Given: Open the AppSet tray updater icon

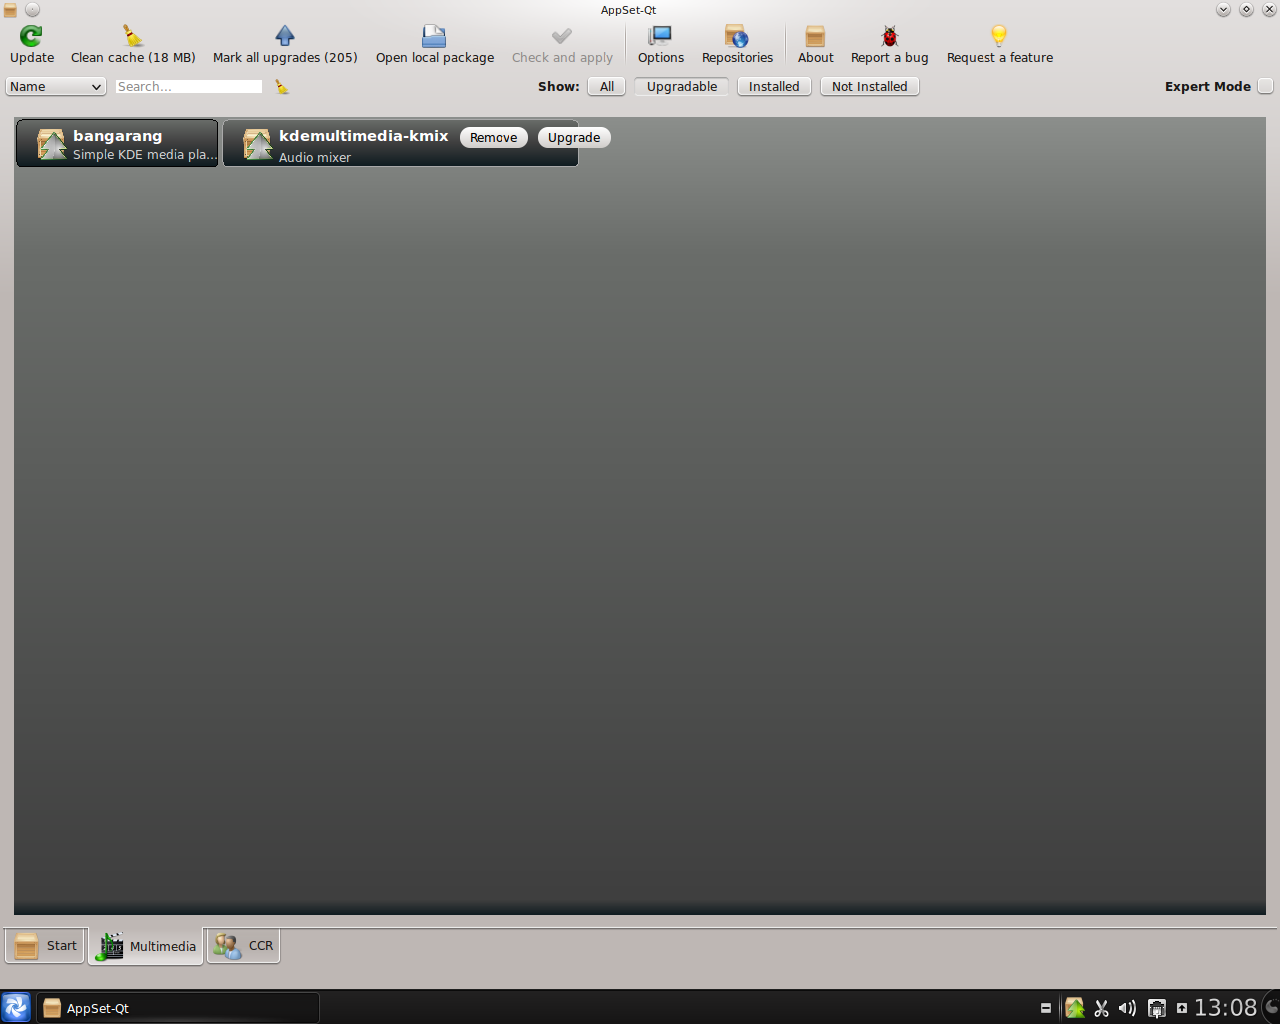Looking at the screenshot, I should pos(1075,1008).
